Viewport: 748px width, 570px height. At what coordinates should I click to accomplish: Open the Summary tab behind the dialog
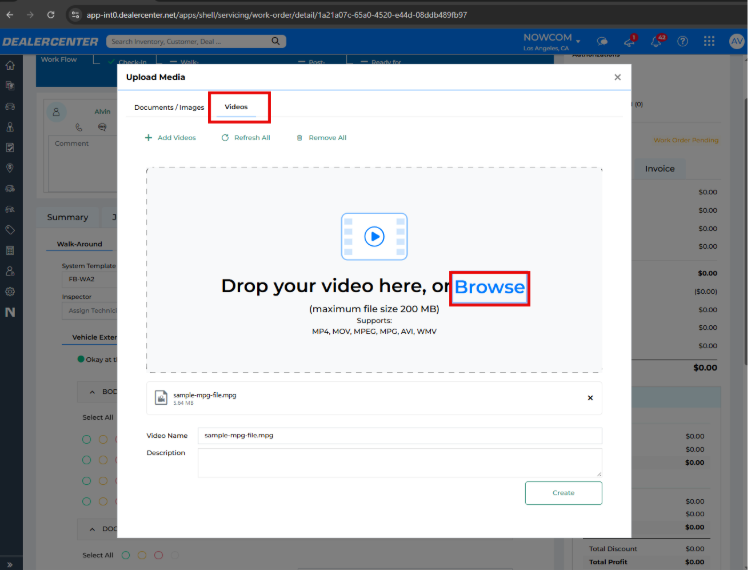click(68, 218)
